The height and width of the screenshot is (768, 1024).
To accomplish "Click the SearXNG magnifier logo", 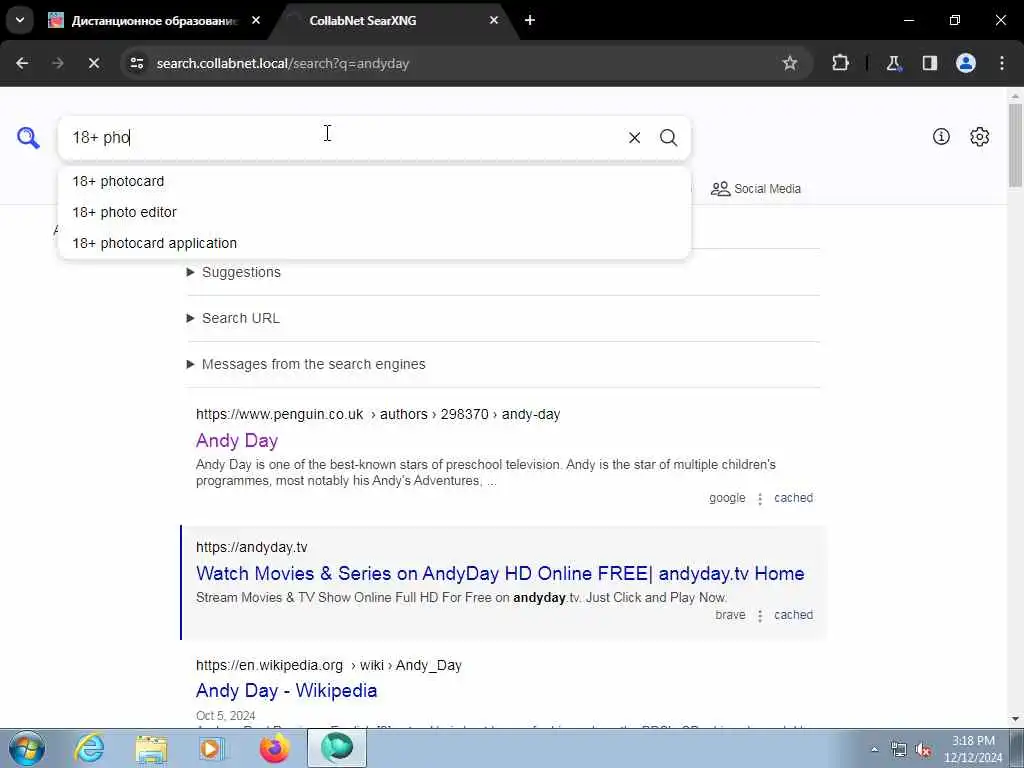I will (x=28, y=138).
